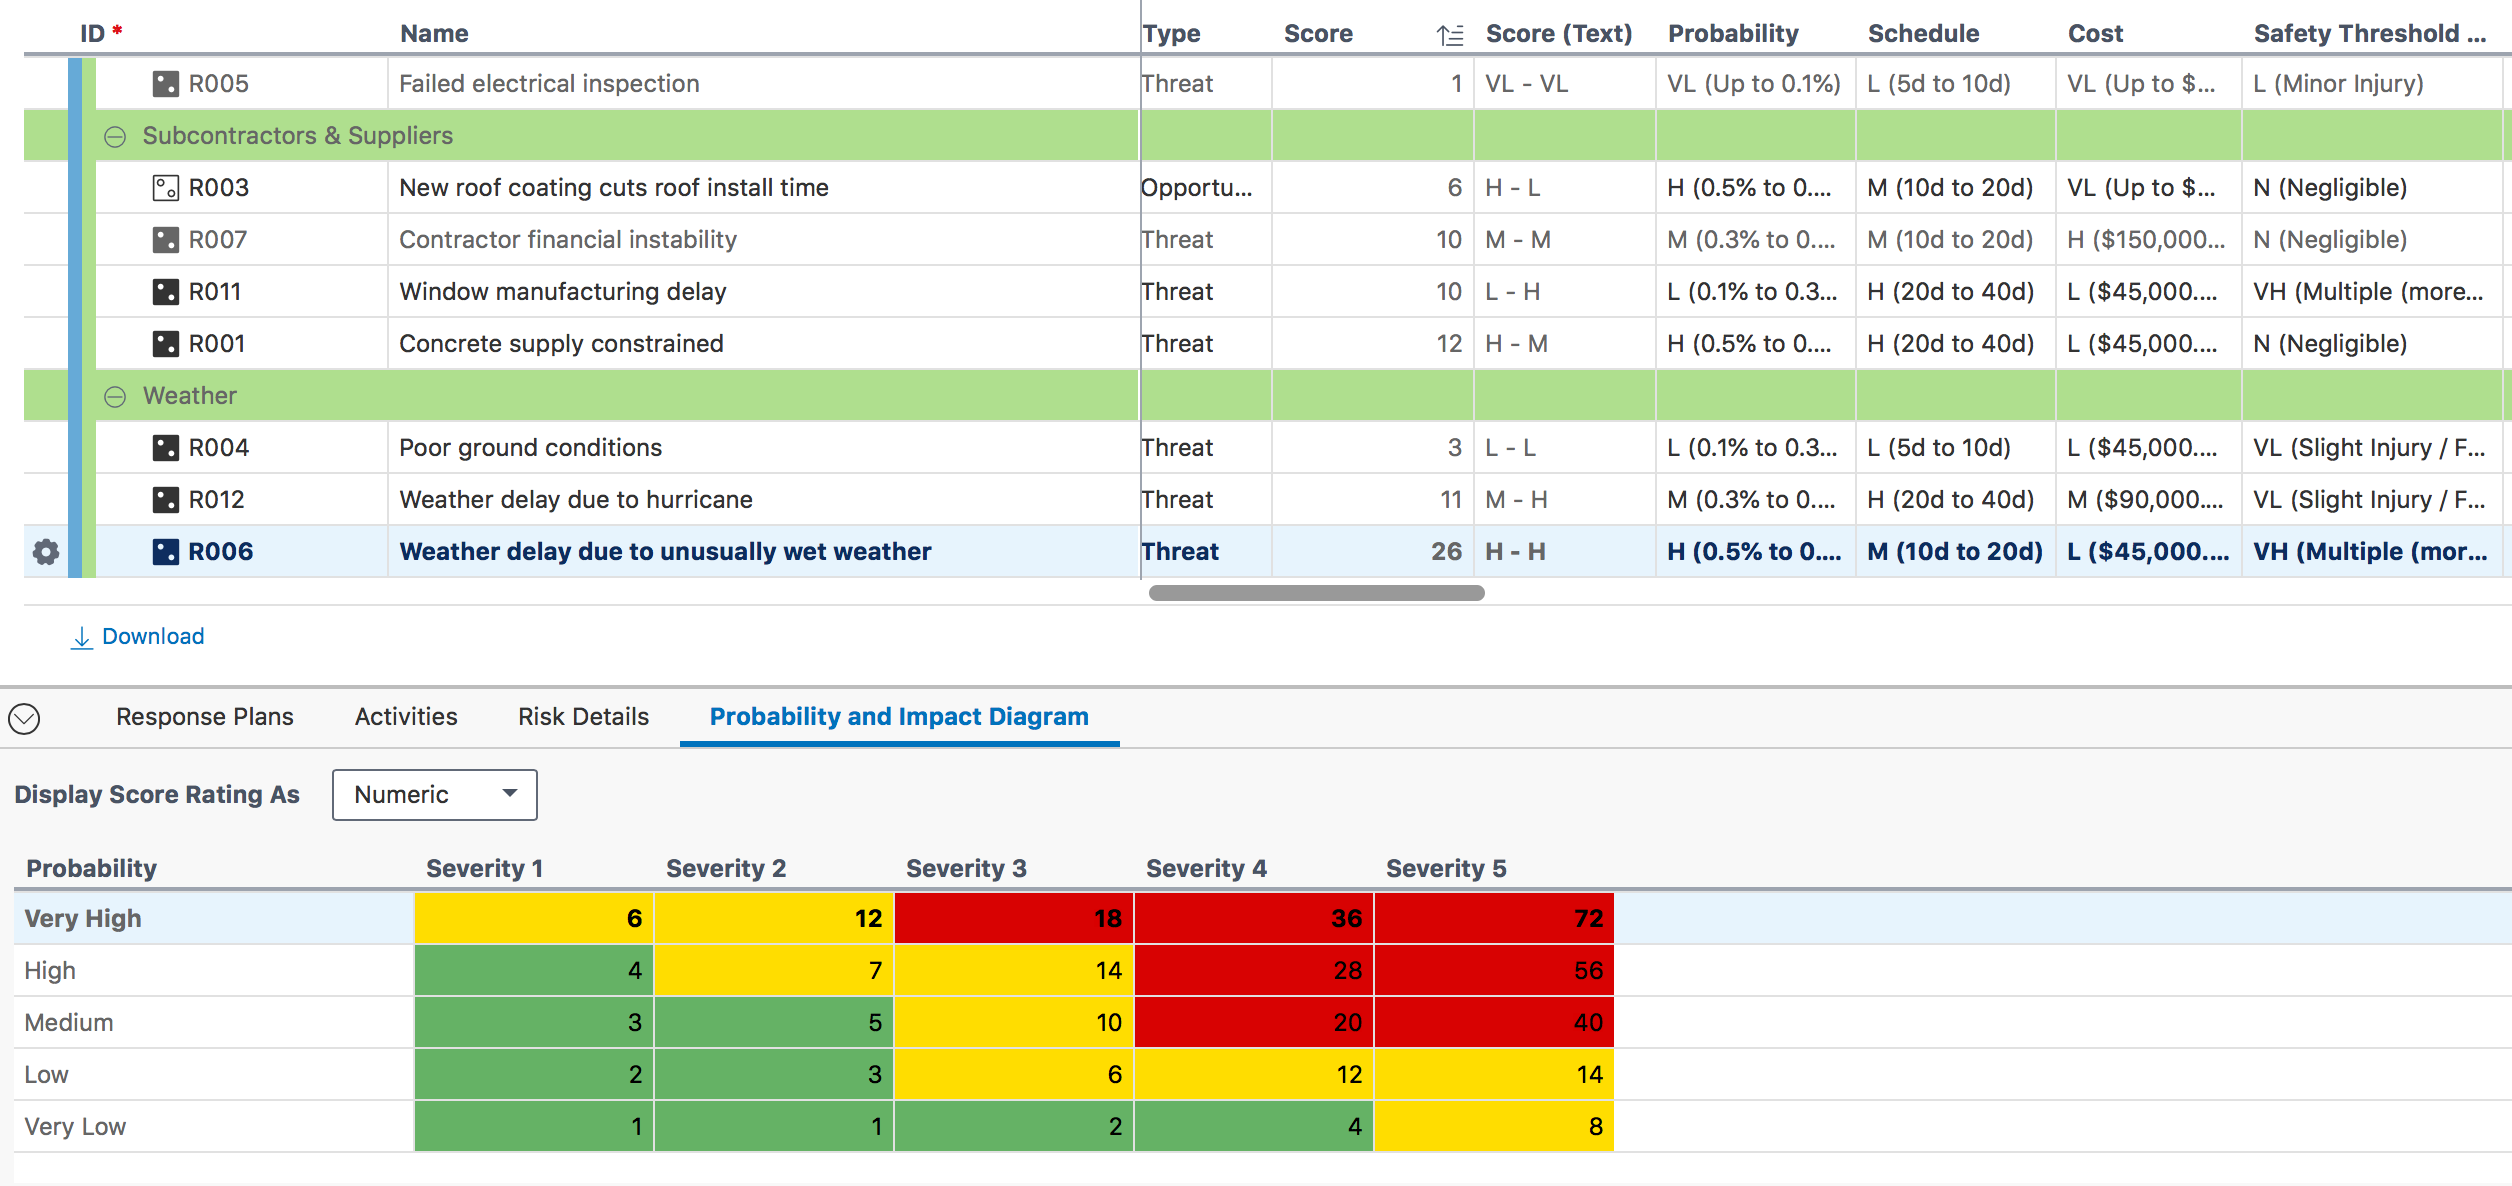2512x1186 pixels.
Task: Click the download arrow icon
Action: tap(82, 637)
